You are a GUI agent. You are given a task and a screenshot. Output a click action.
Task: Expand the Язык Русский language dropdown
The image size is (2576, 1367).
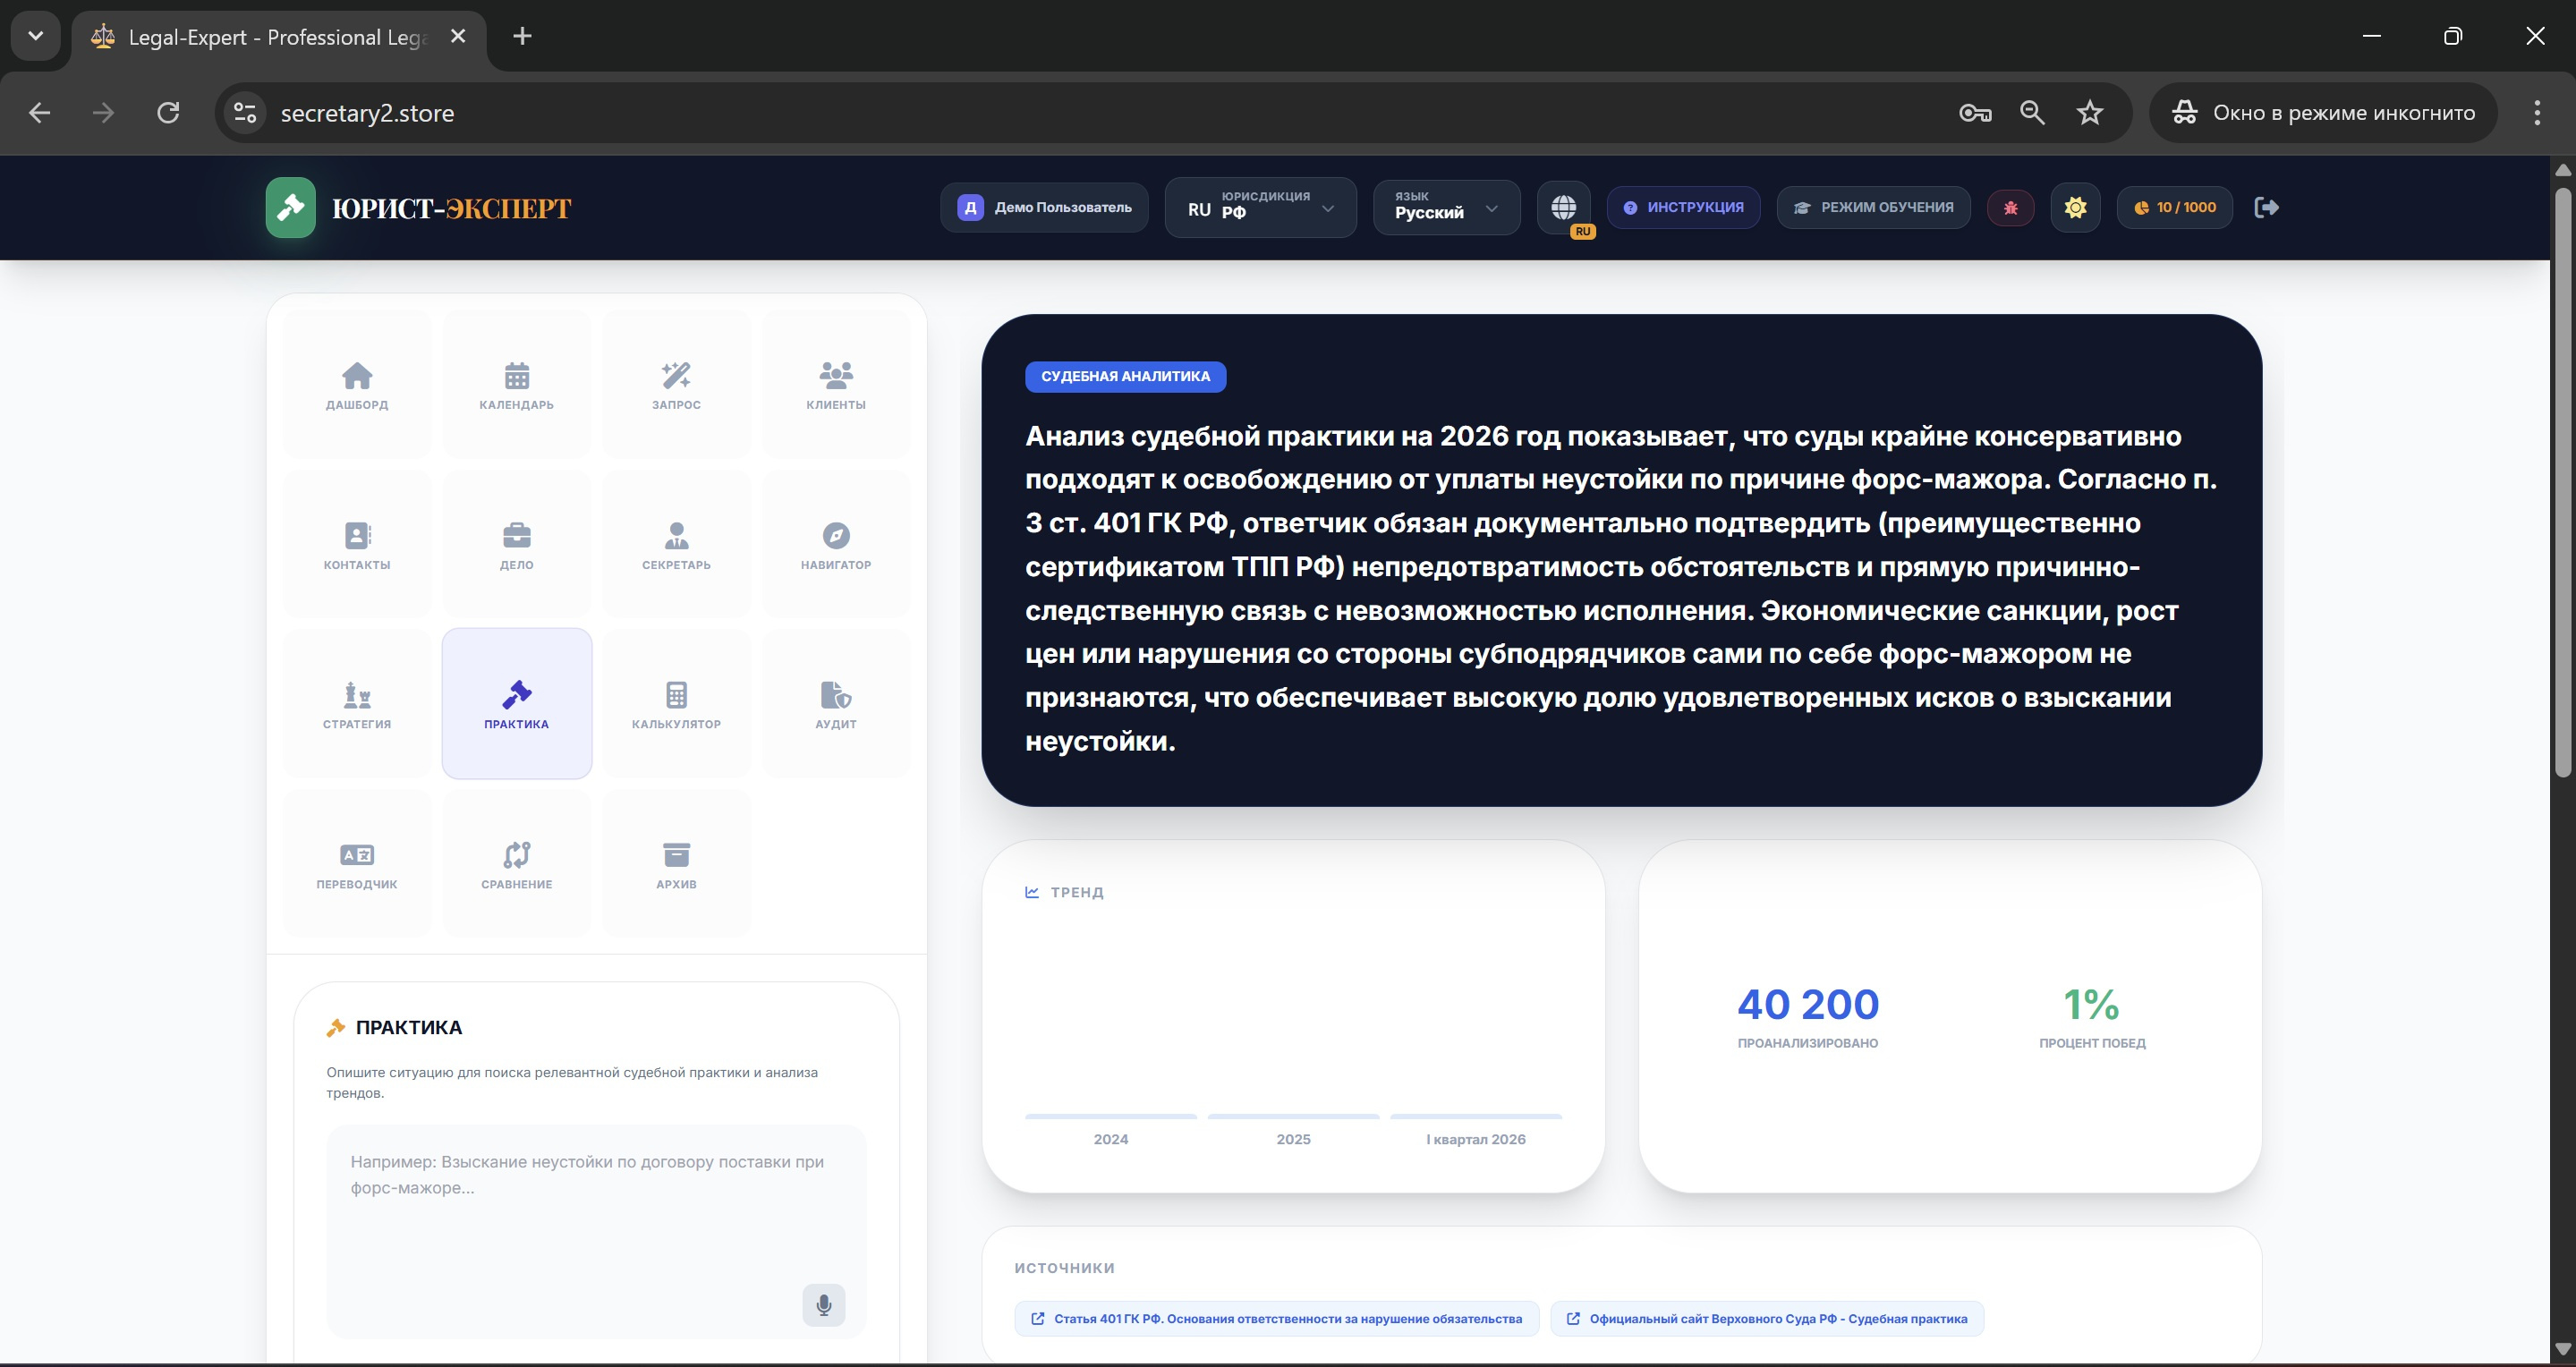1446,207
